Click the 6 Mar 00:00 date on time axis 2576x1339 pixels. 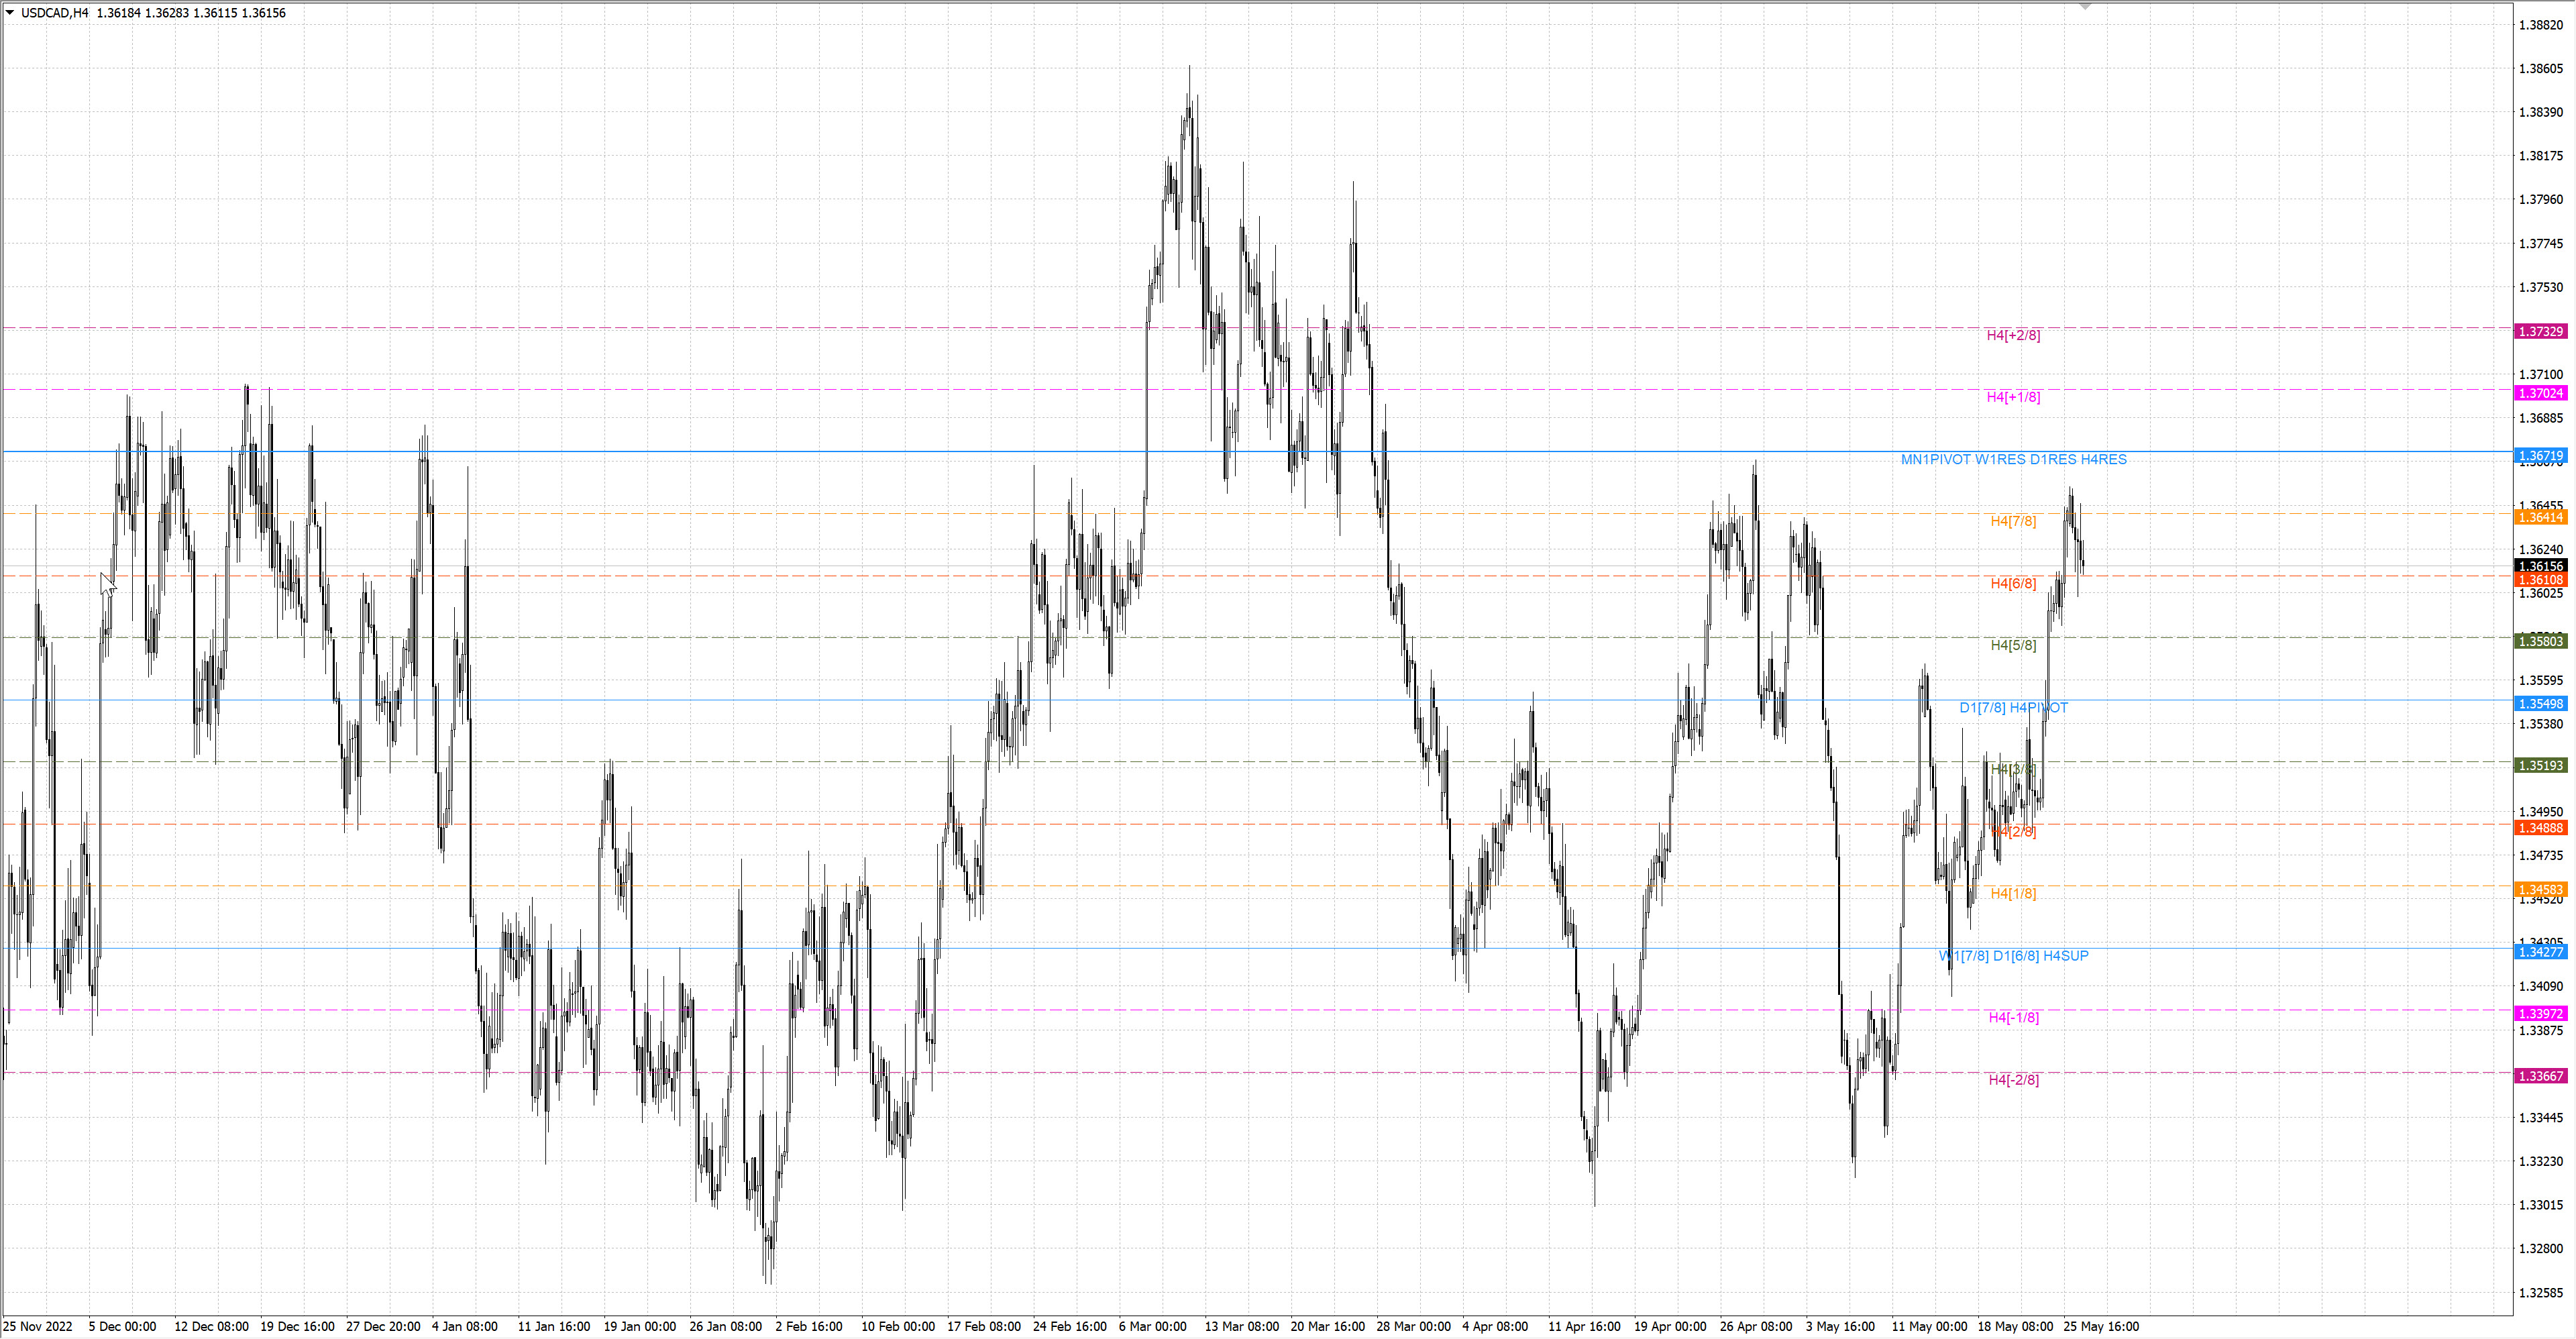tap(1152, 1326)
